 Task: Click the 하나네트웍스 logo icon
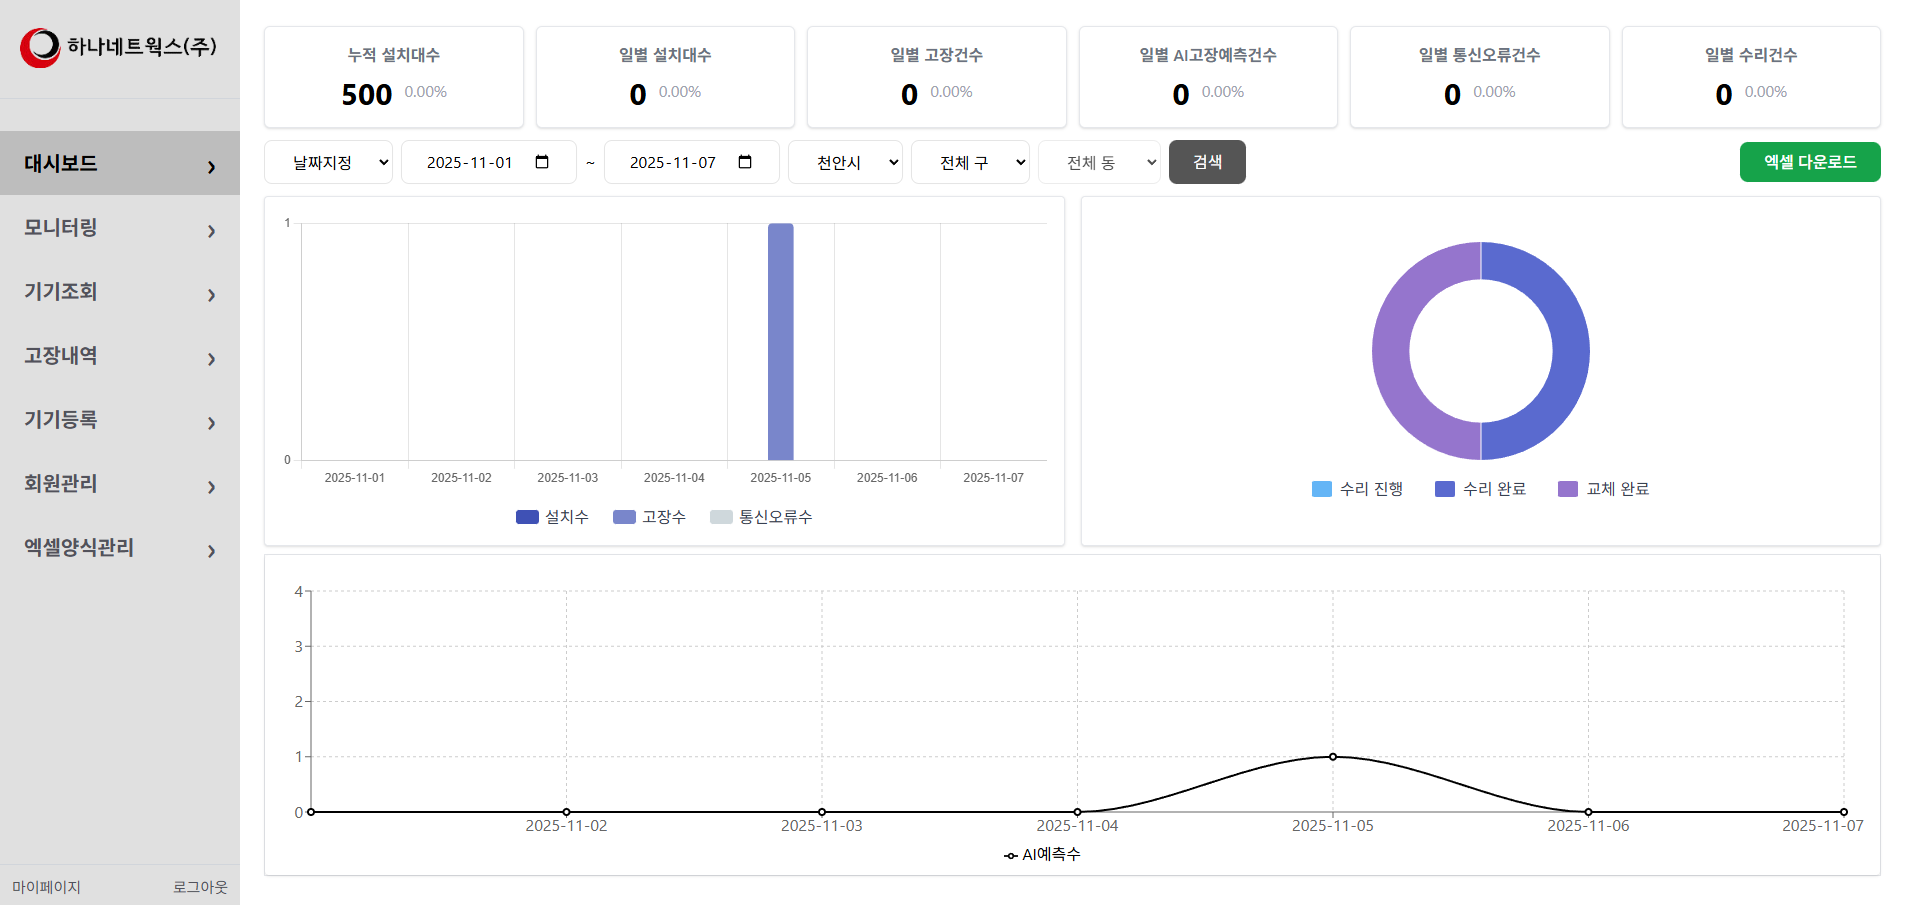(x=40, y=47)
